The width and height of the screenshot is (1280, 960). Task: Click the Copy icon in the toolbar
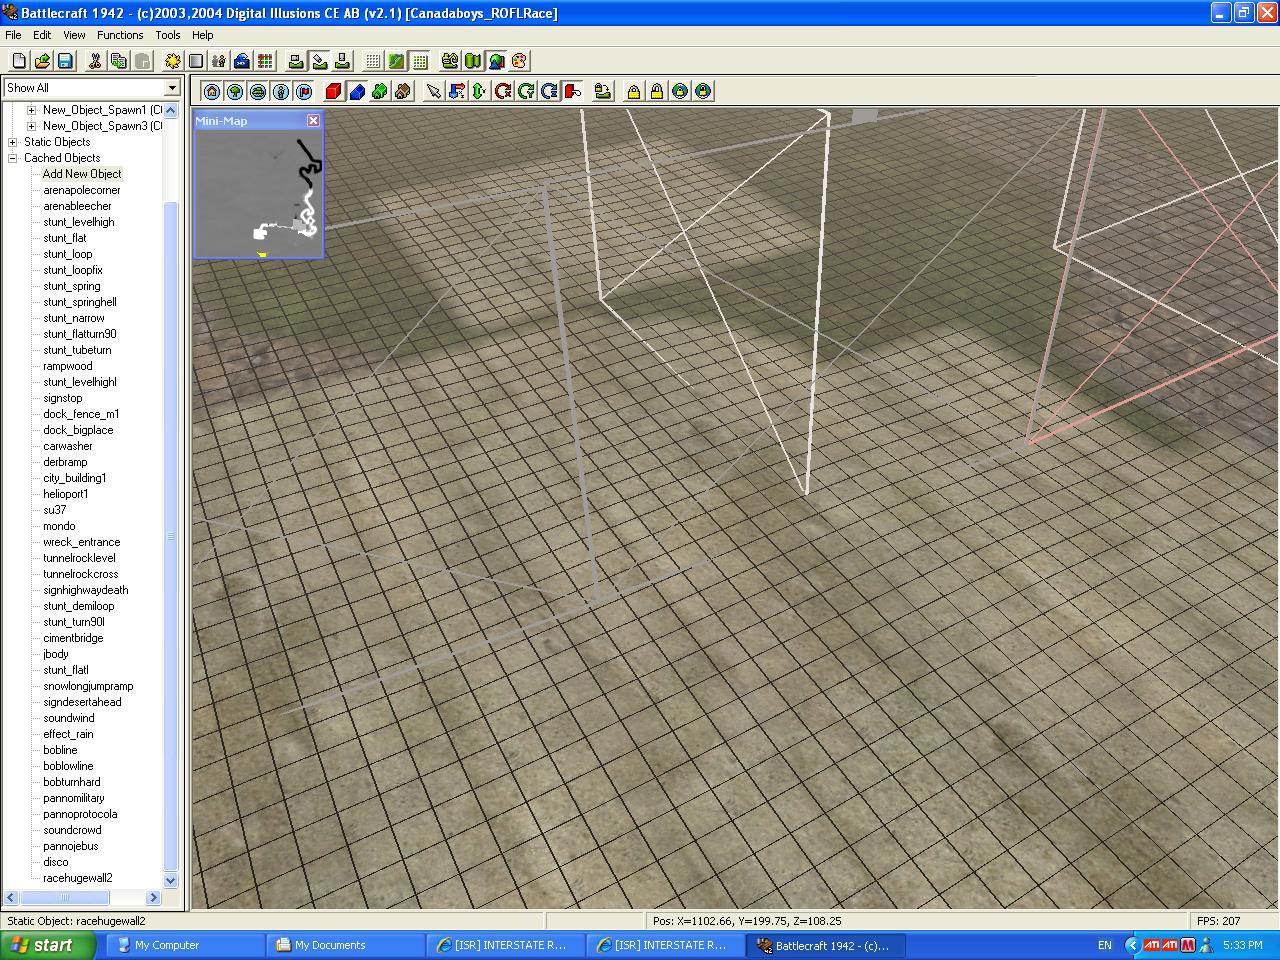[118, 61]
